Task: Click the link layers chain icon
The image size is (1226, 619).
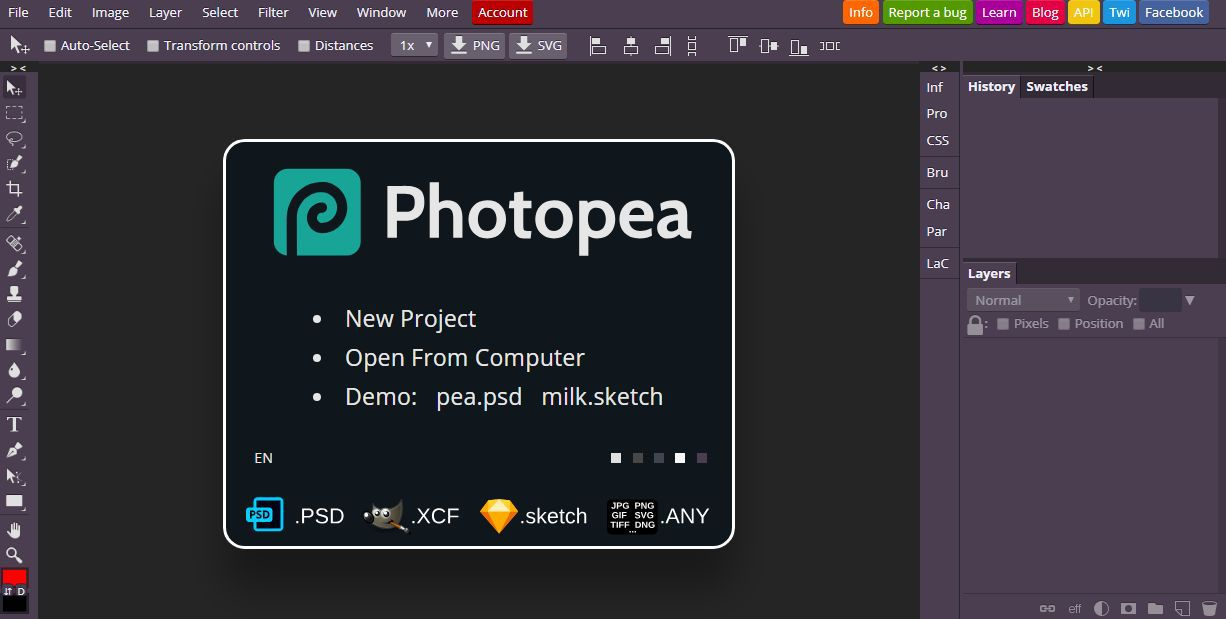Action: coord(1047,608)
